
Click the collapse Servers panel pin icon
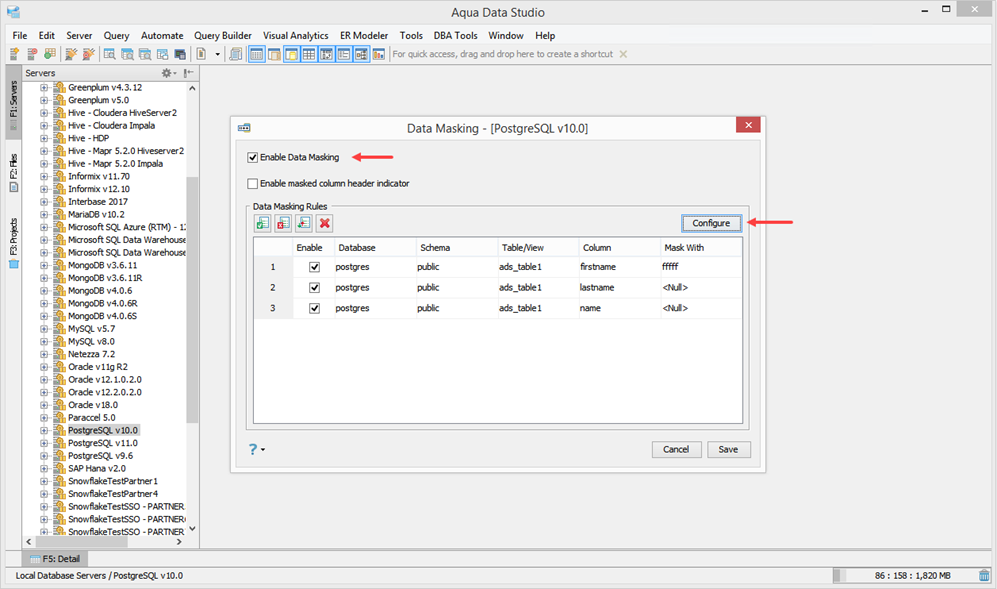188,73
